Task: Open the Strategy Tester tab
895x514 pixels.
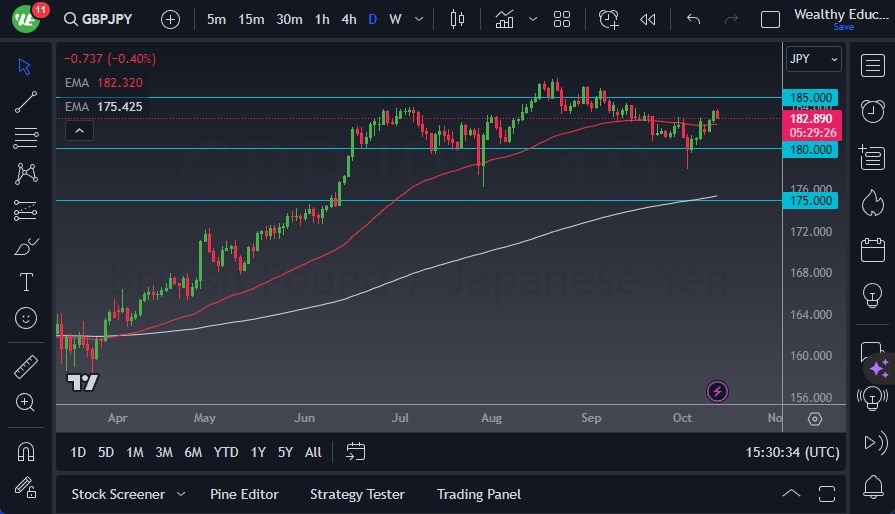Action: click(357, 494)
